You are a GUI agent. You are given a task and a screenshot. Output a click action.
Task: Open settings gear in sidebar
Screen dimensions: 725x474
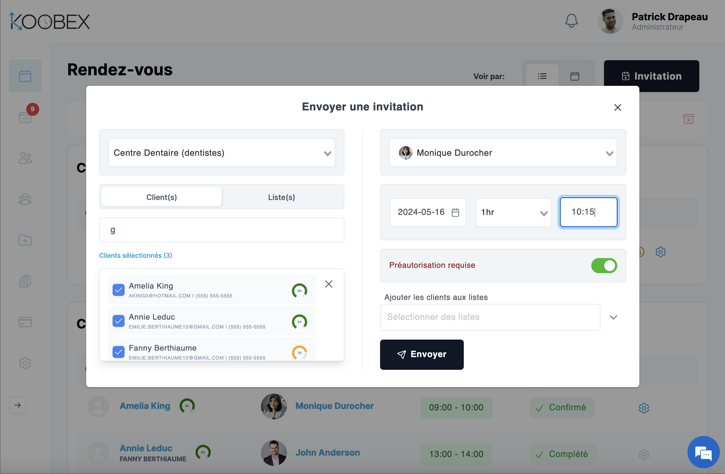(x=25, y=363)
